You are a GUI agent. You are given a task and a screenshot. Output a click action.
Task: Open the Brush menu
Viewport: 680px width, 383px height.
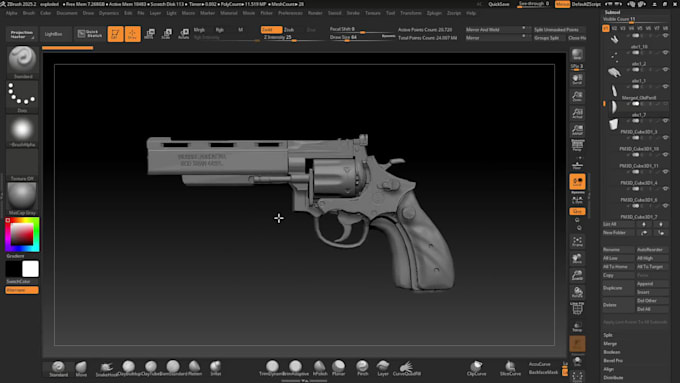pos(29,13)
